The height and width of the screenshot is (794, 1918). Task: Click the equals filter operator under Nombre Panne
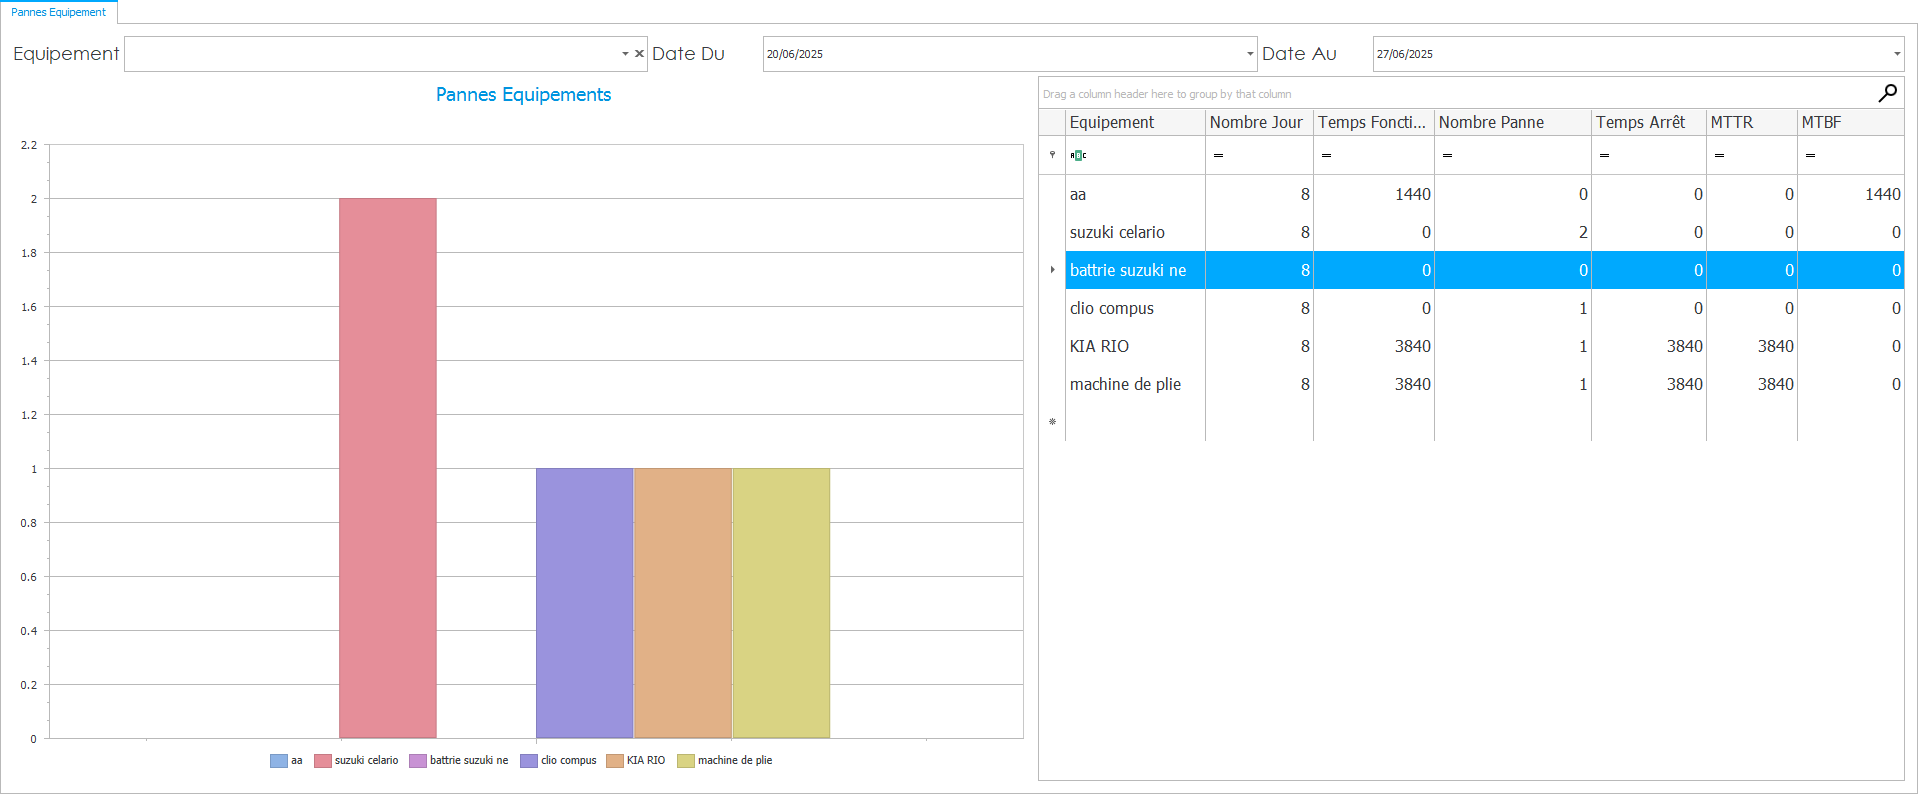click(1447, 155)
